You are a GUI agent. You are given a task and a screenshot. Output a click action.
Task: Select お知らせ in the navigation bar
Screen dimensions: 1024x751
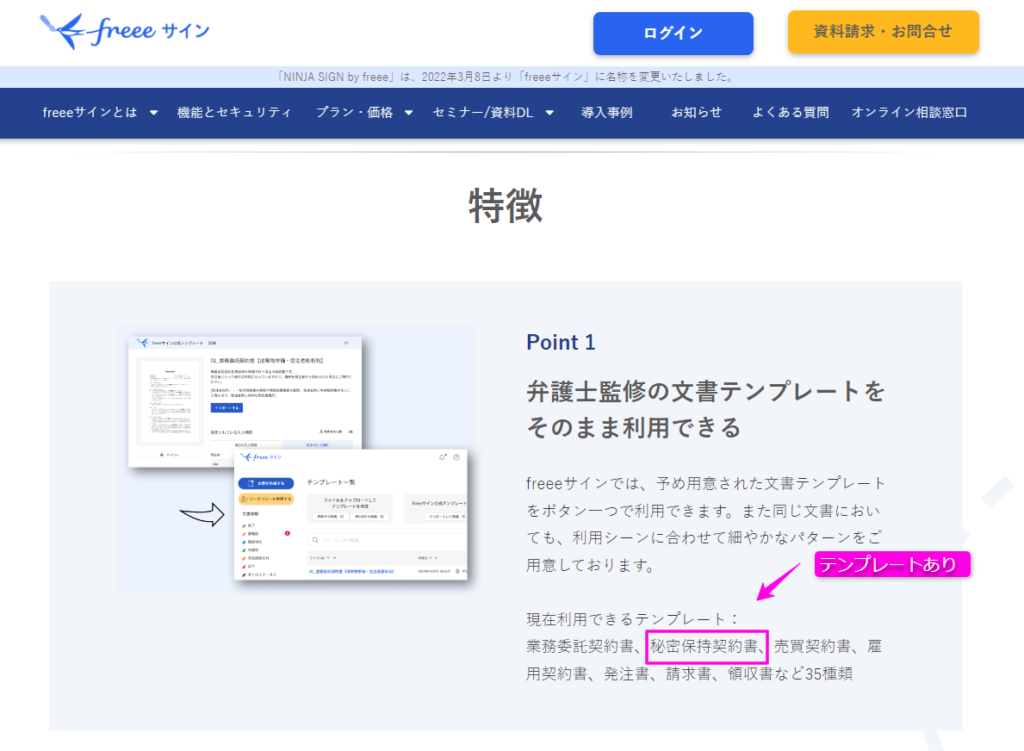coord(696,113)
